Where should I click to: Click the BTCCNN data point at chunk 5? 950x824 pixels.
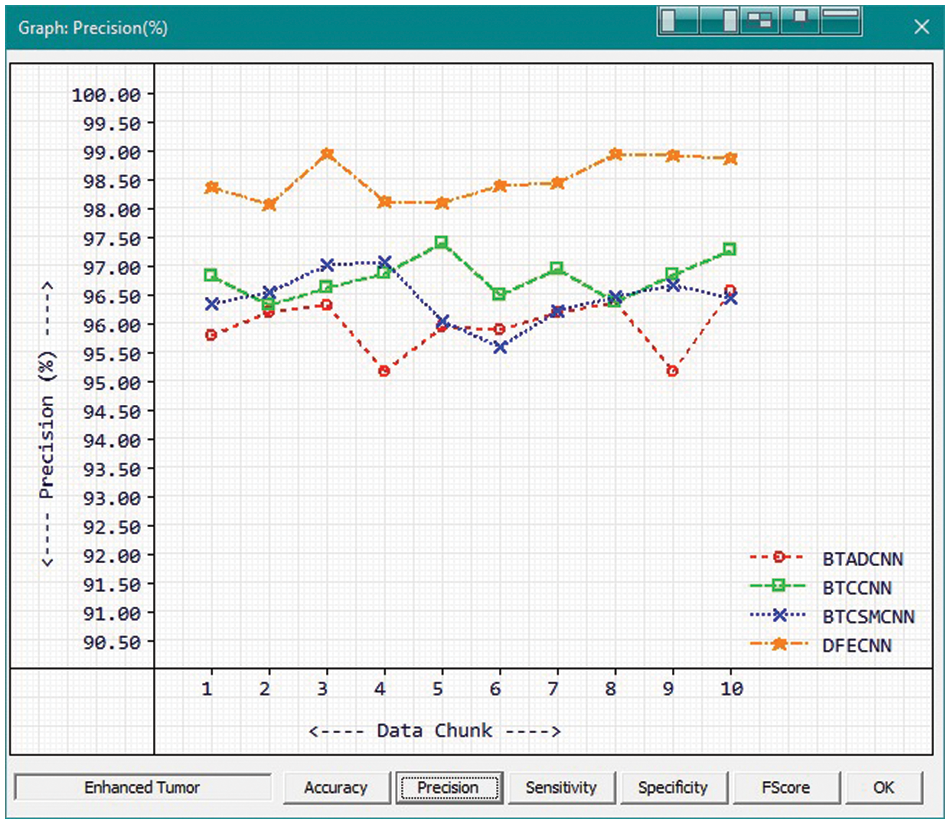441,242
